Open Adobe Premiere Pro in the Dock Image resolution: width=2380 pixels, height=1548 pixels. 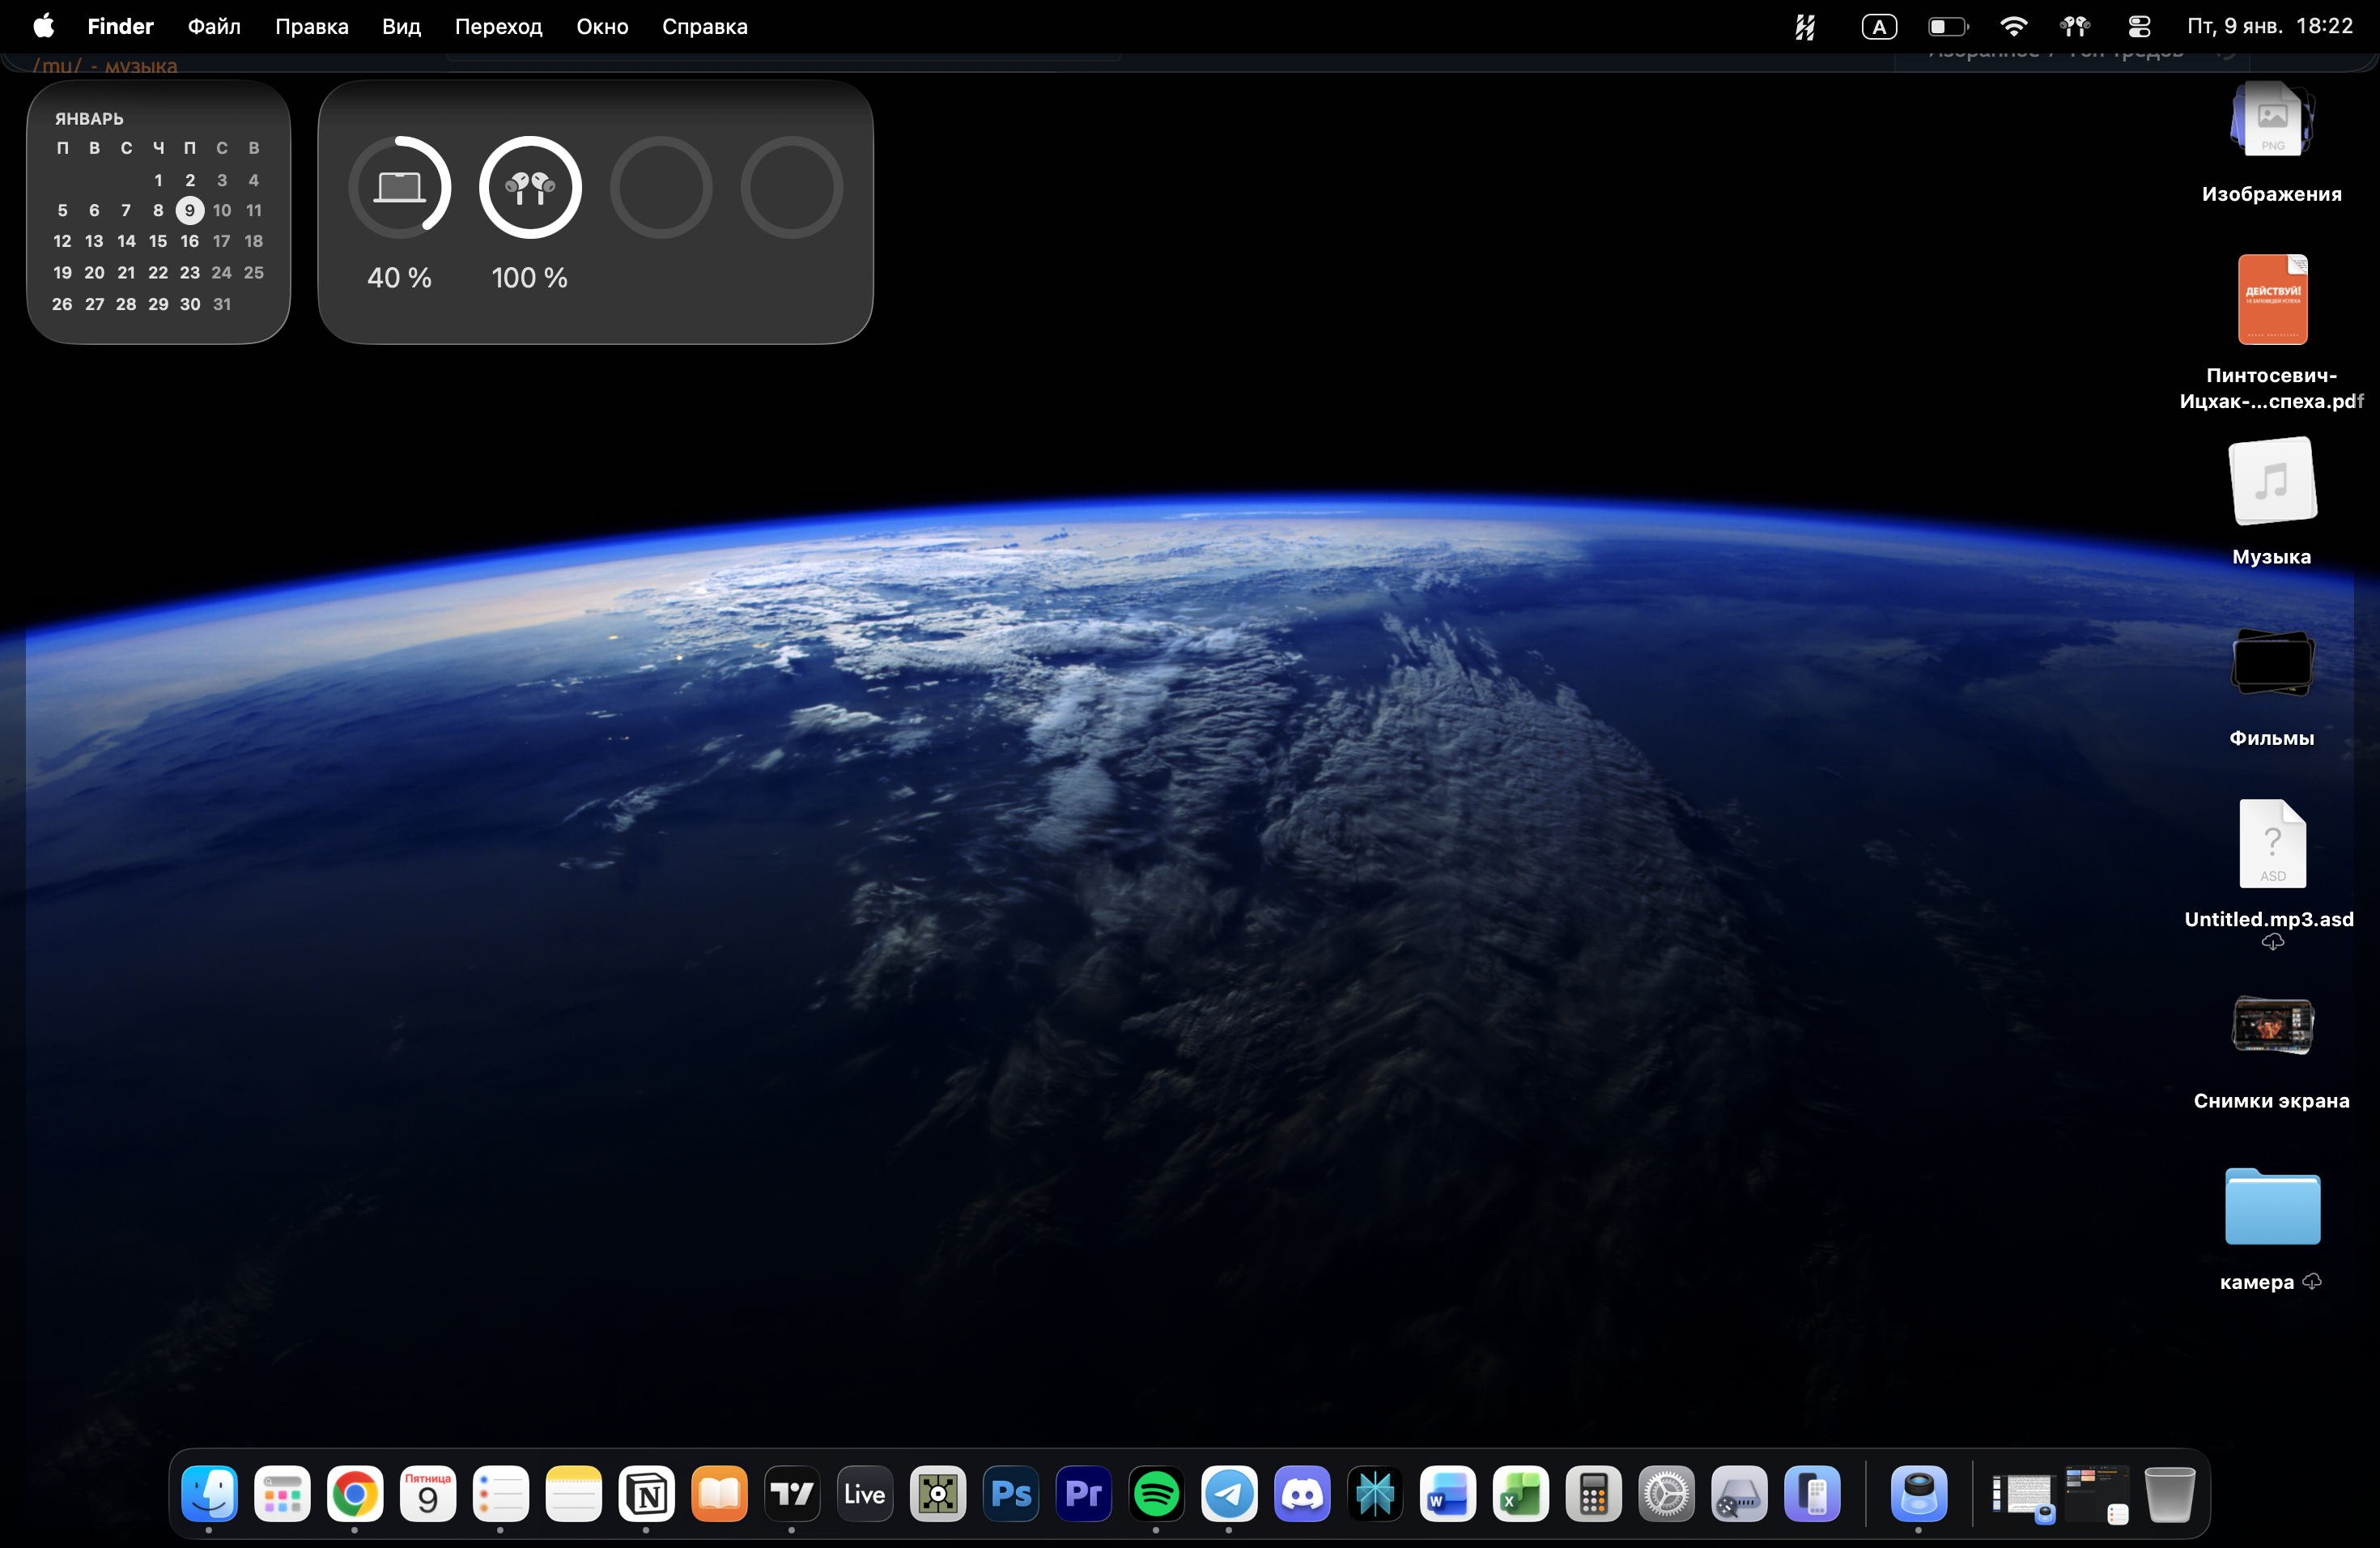1083,1494
